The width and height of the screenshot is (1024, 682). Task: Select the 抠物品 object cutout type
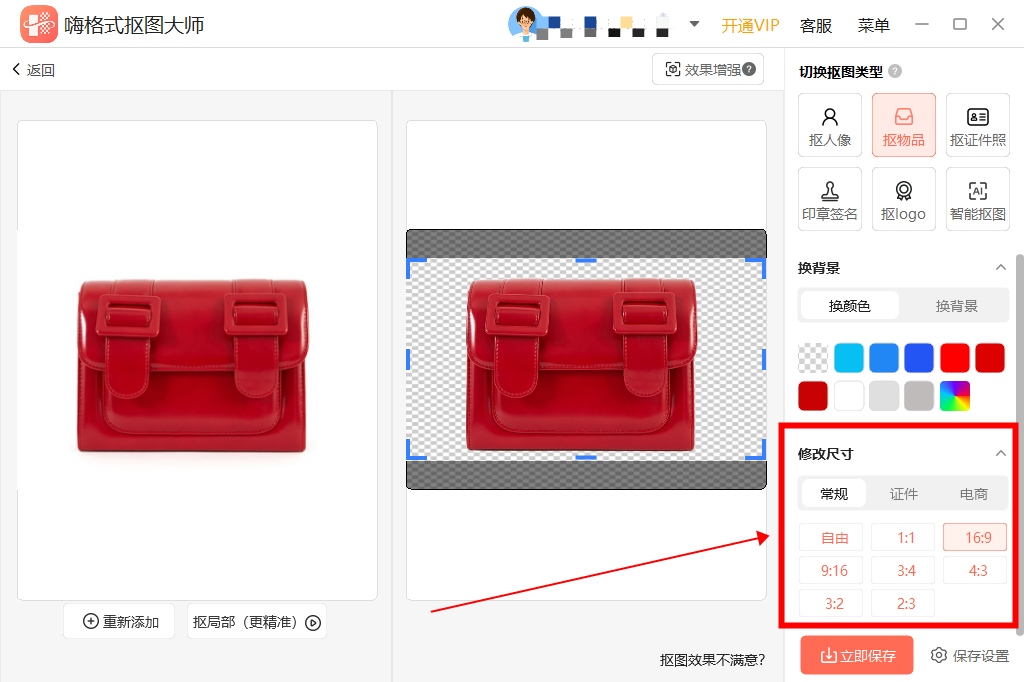(x=904, y=125)
